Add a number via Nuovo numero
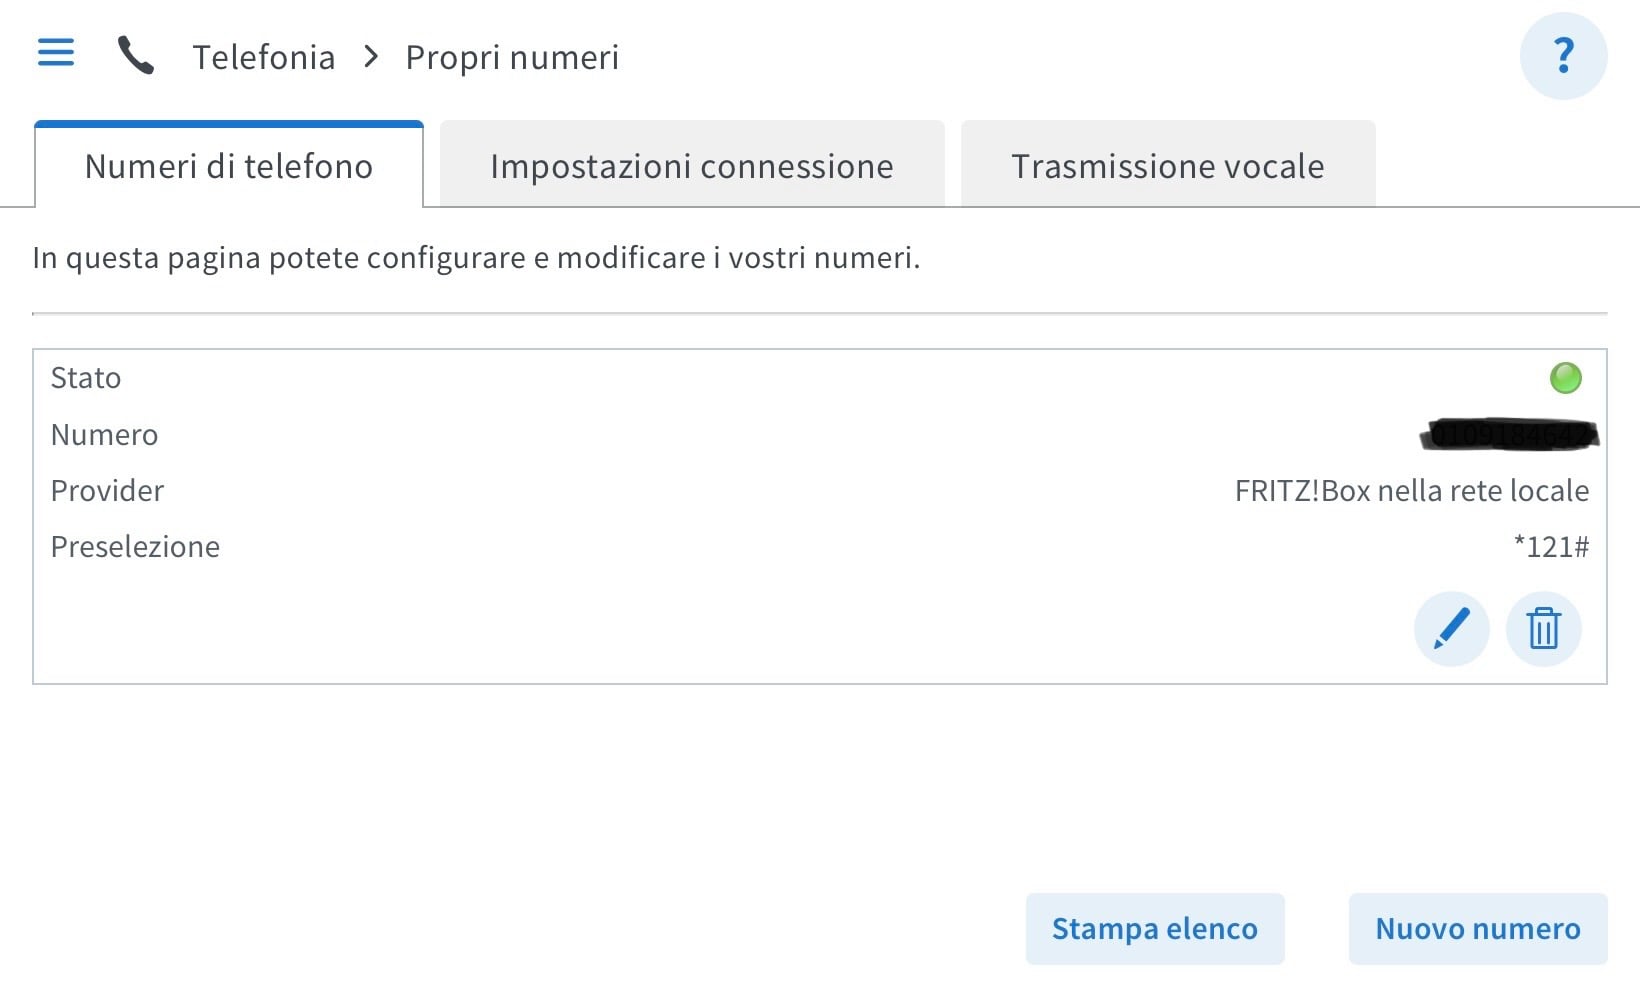The width and height of the screenshot is (1640, 983). coord(1478,929)
